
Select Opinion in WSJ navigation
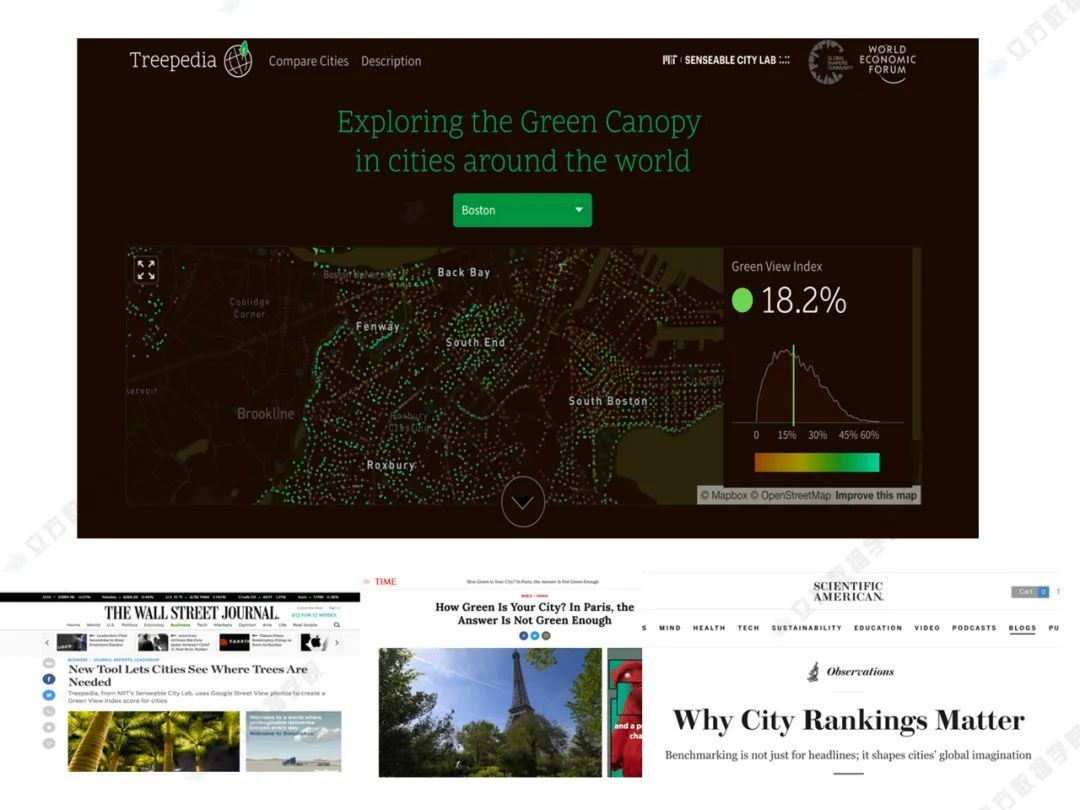(x=247, y=625)
